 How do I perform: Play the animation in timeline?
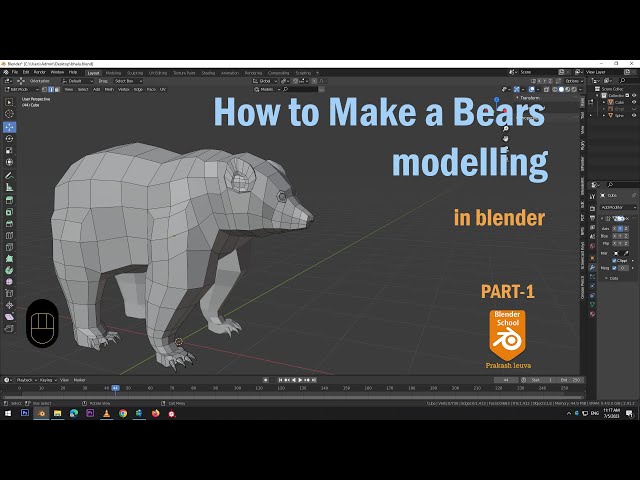301,380
